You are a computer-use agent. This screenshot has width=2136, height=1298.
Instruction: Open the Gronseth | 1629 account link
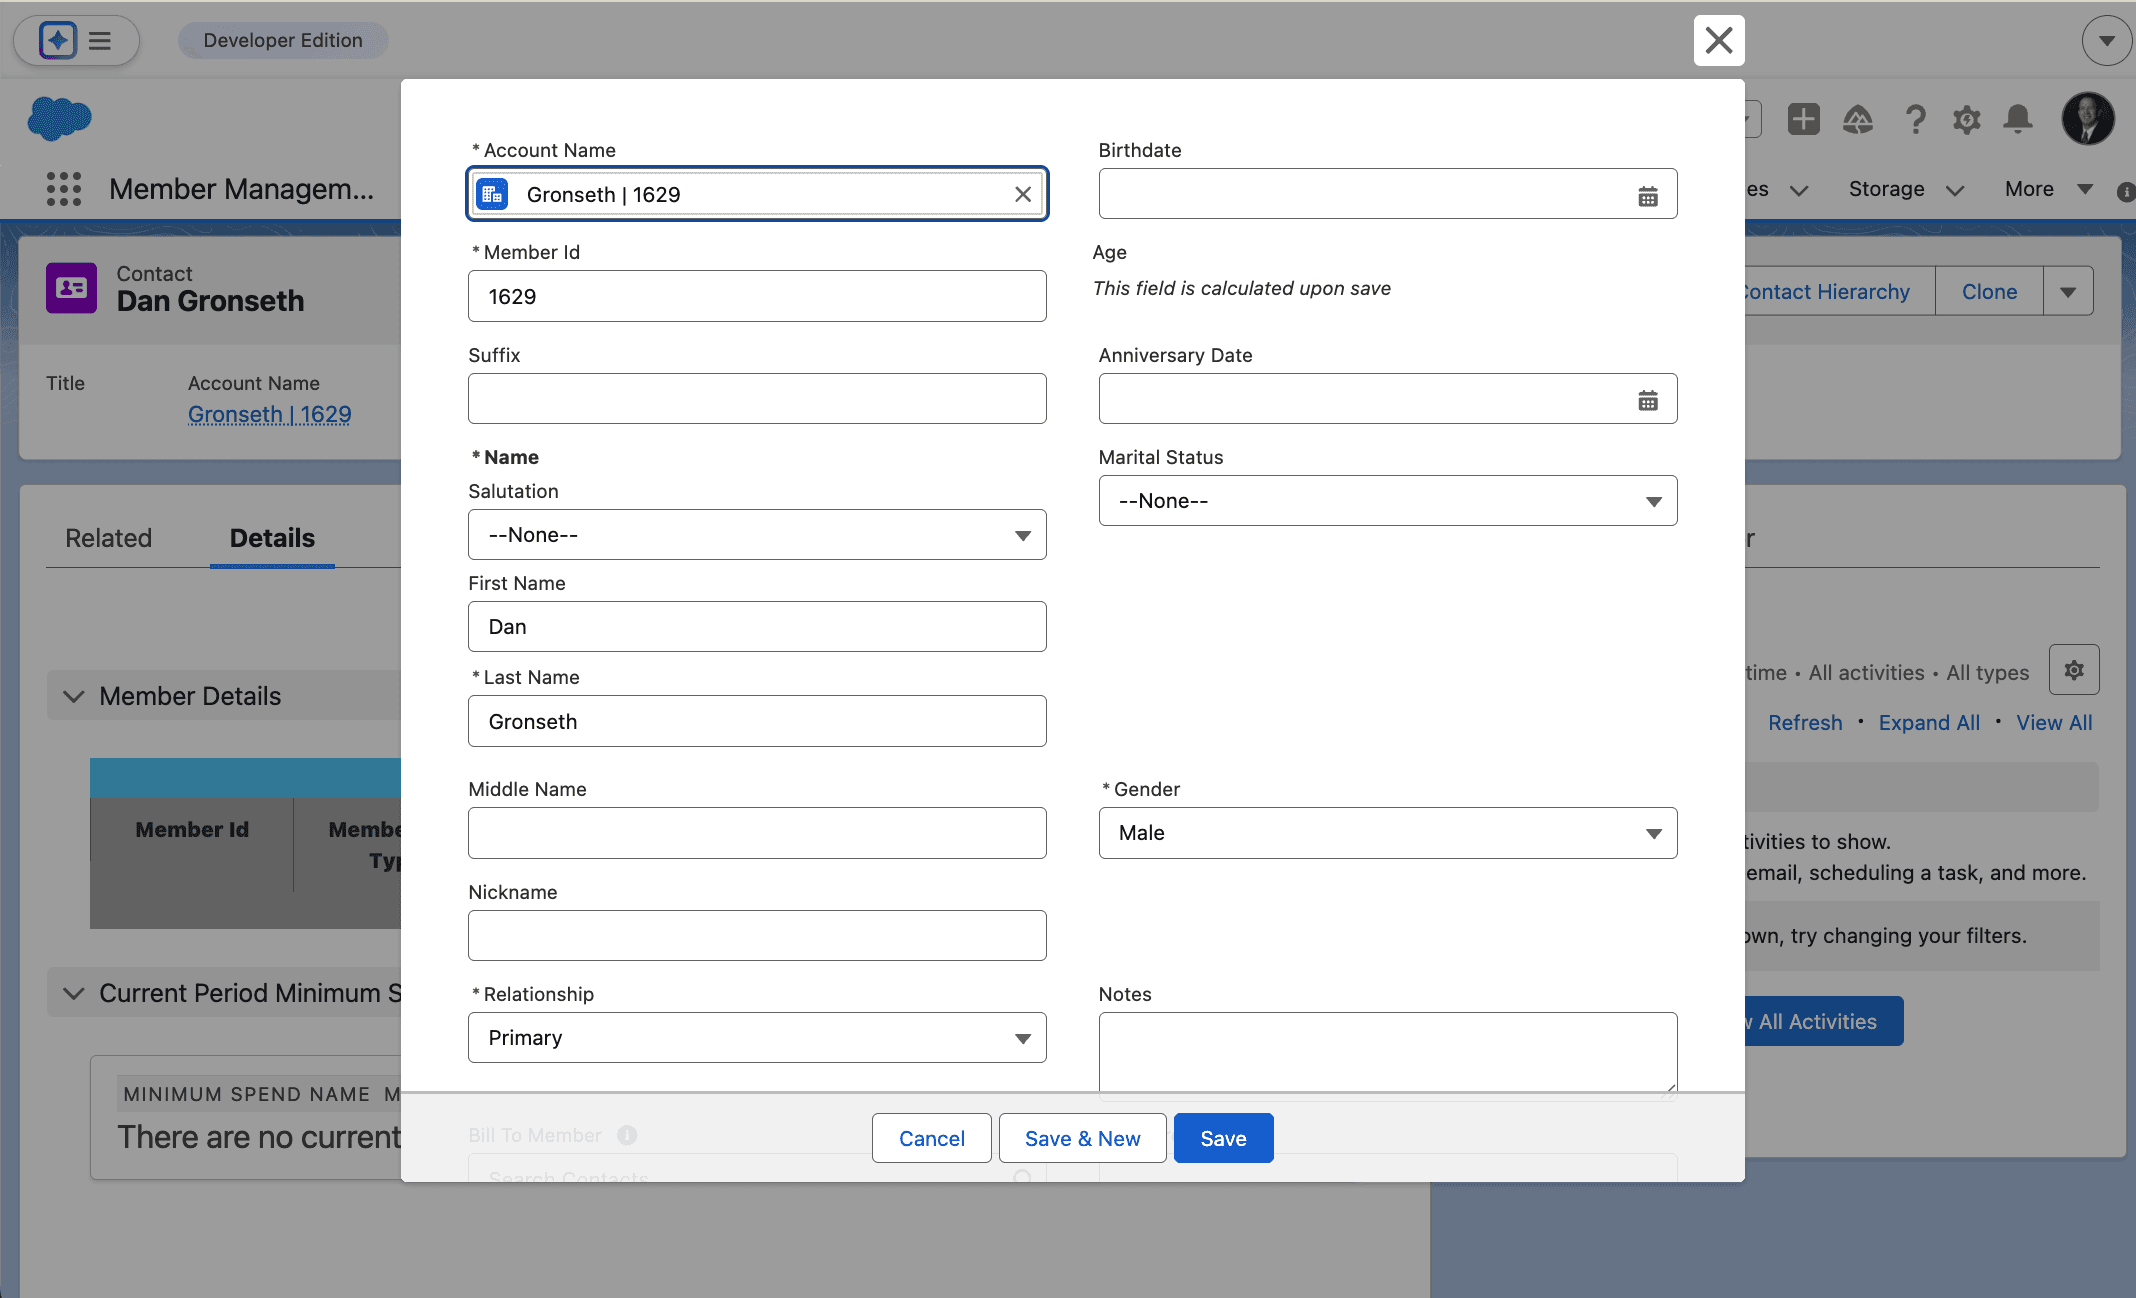click(269, 414)
